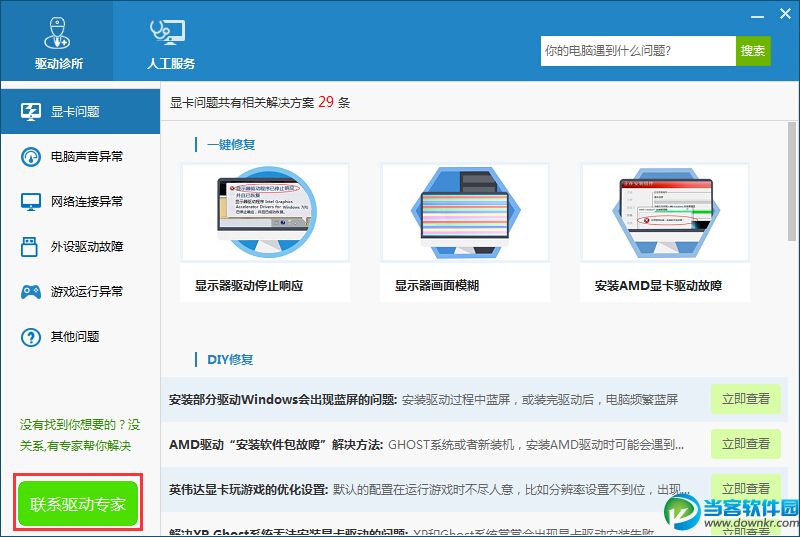Image resolution: width=800 pixels, height=537 pixels.
Task: View solution for Windows蓝屏 via 立即查看
Action: [745, 399]
